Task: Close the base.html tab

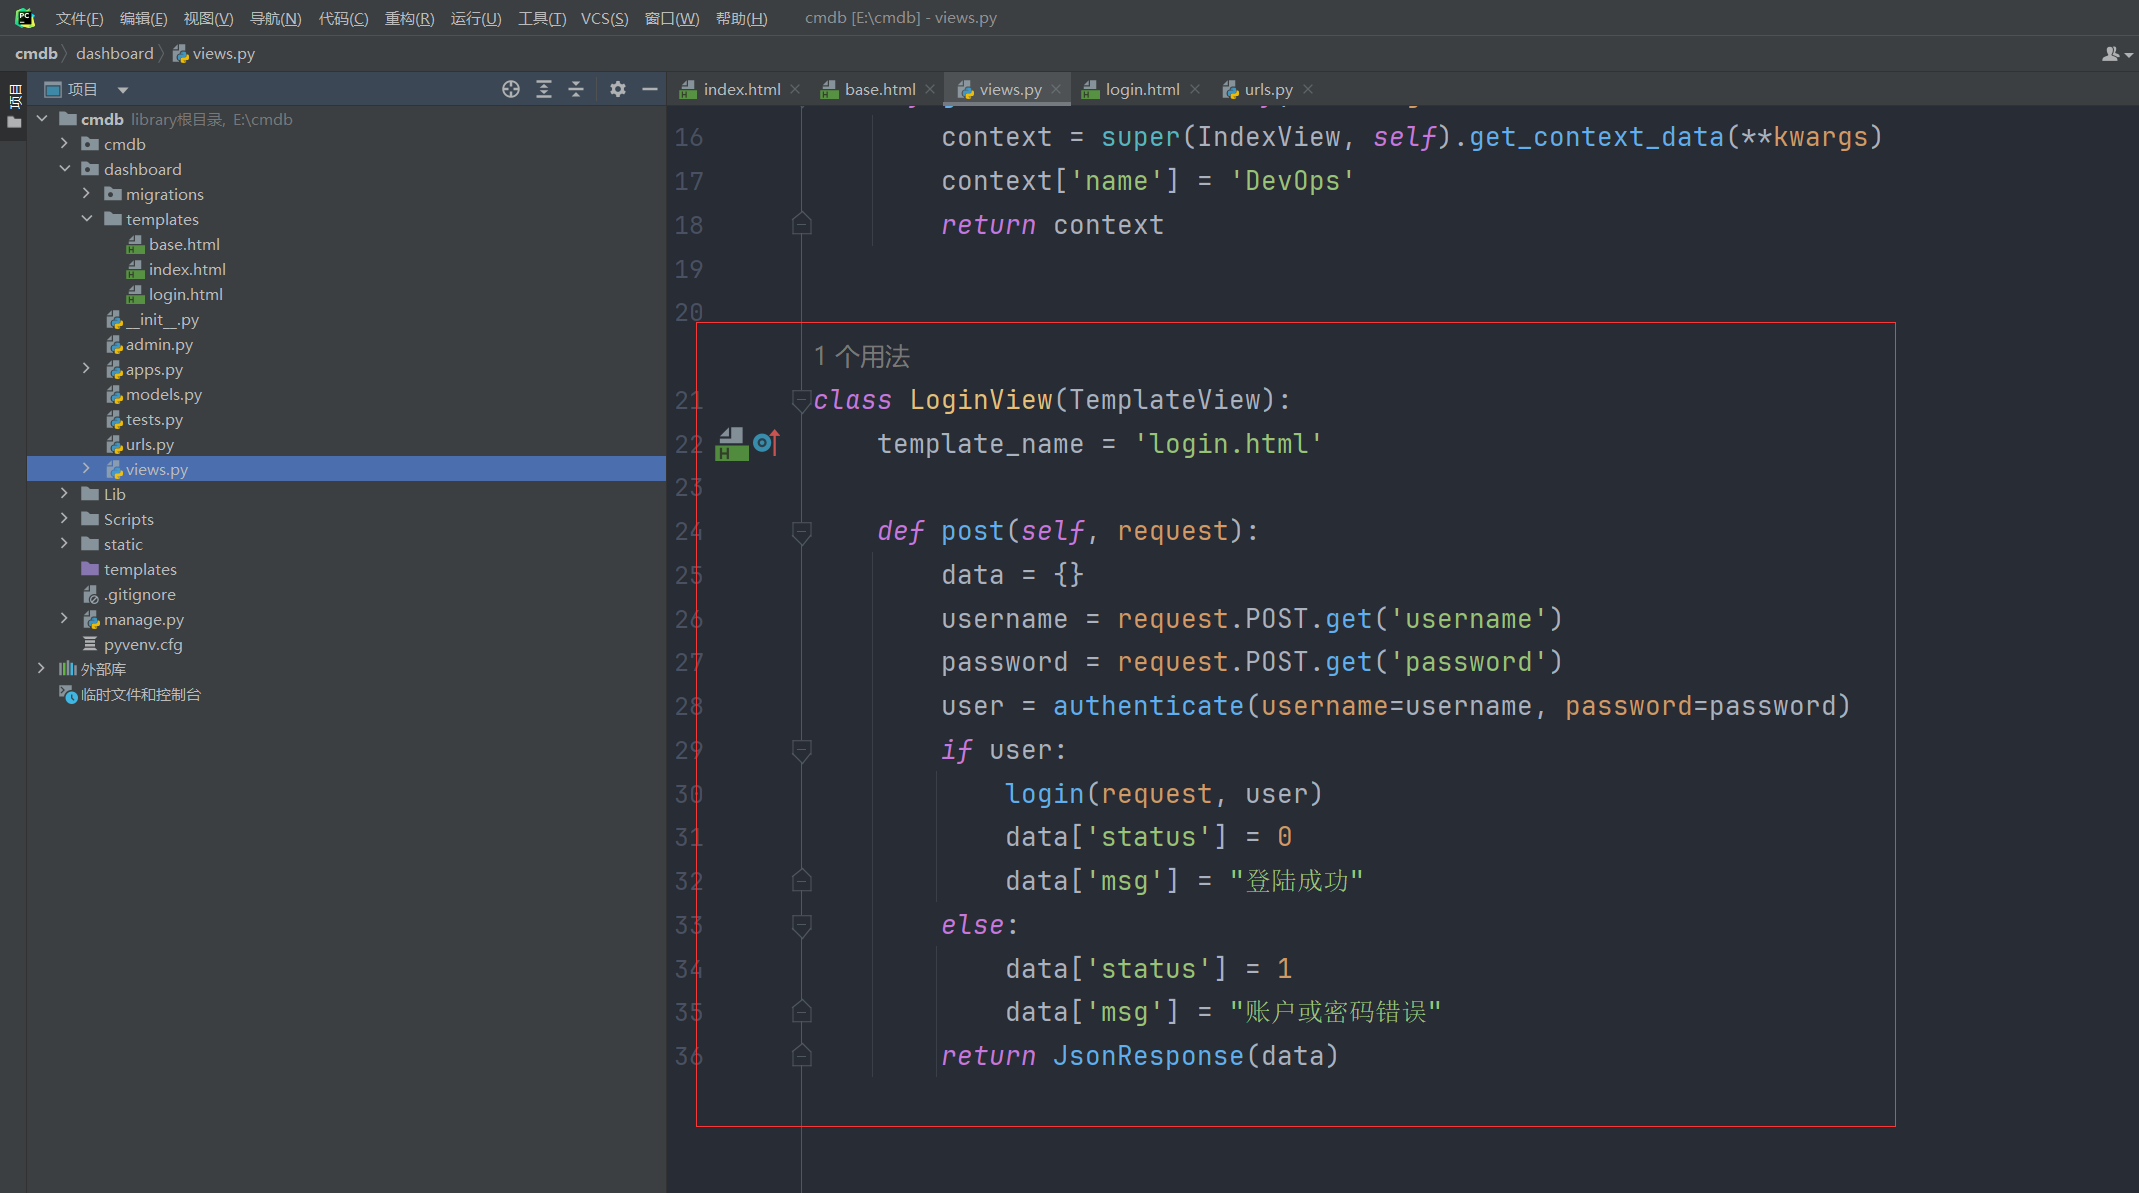Action: 930,89
